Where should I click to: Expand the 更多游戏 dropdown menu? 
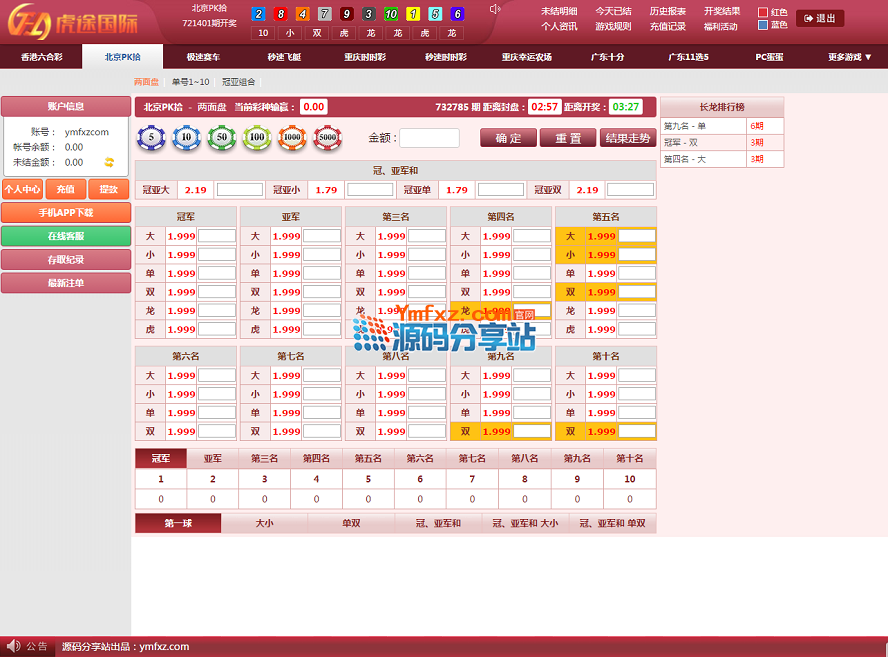(849, 57)
